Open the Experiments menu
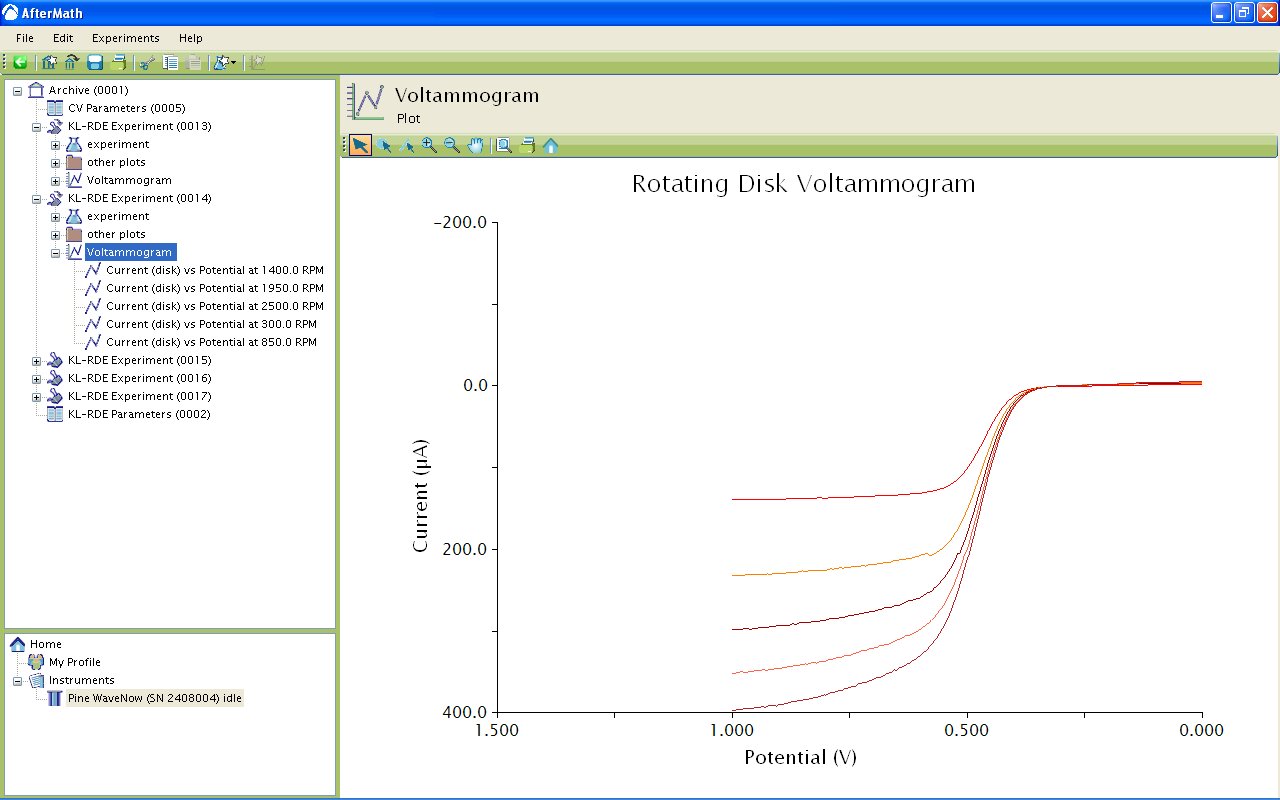Screen dimensions: 1280x800 click(126, 38)
